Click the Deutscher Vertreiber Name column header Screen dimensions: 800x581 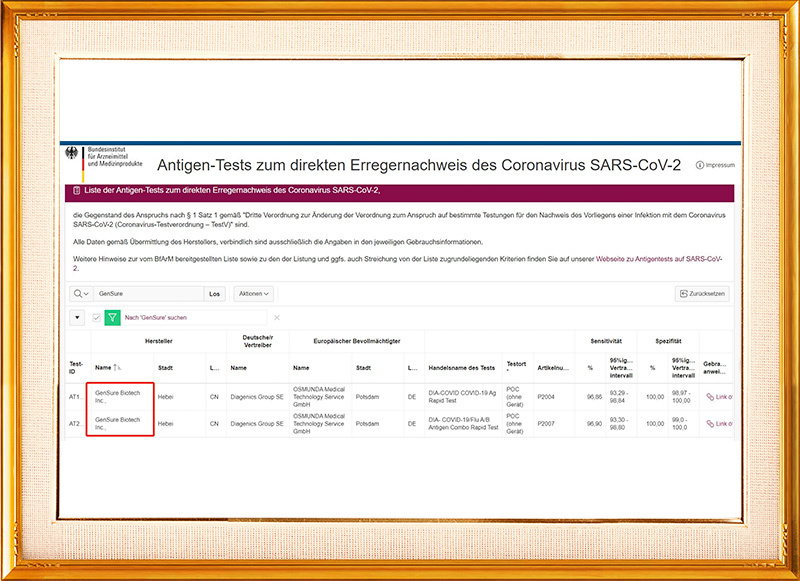point(238,368)
